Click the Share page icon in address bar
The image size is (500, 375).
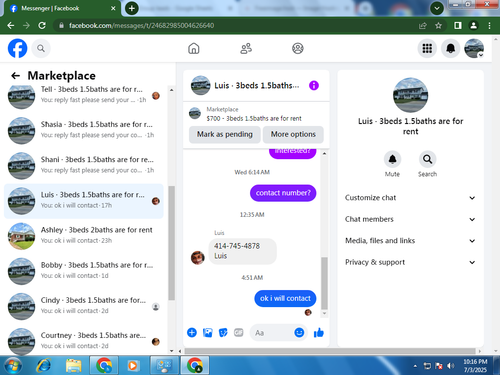click(423, 25)
